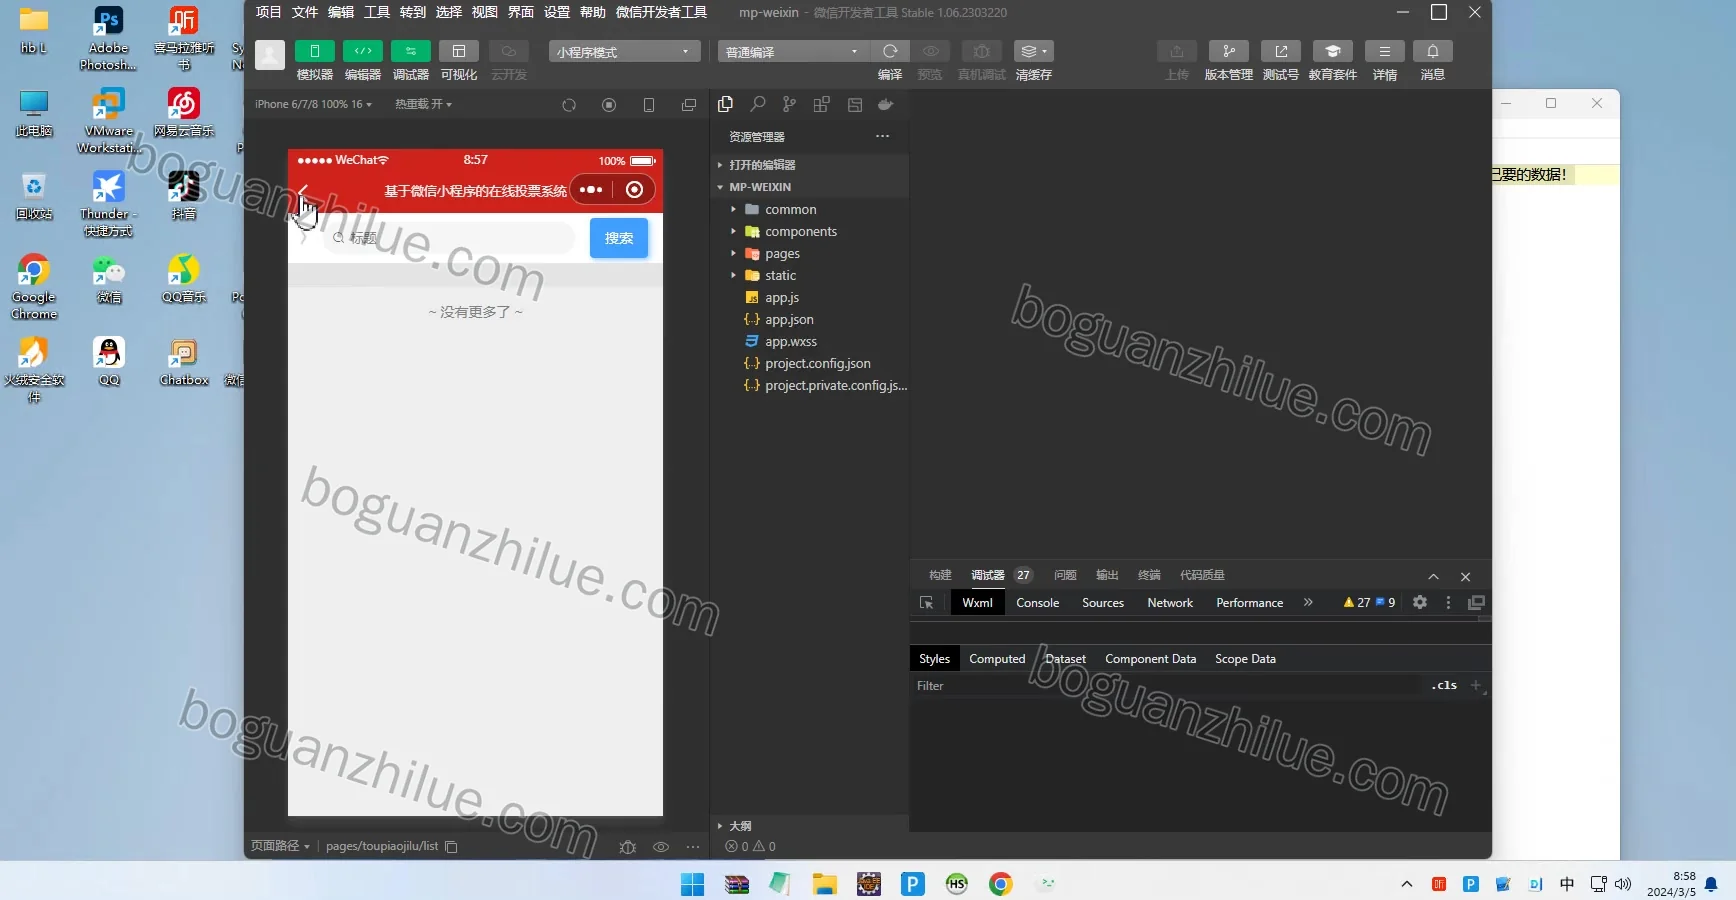Open the extensions grid icon in sidebar
The height and width of the screenshot is (900, 1736).
822,104
